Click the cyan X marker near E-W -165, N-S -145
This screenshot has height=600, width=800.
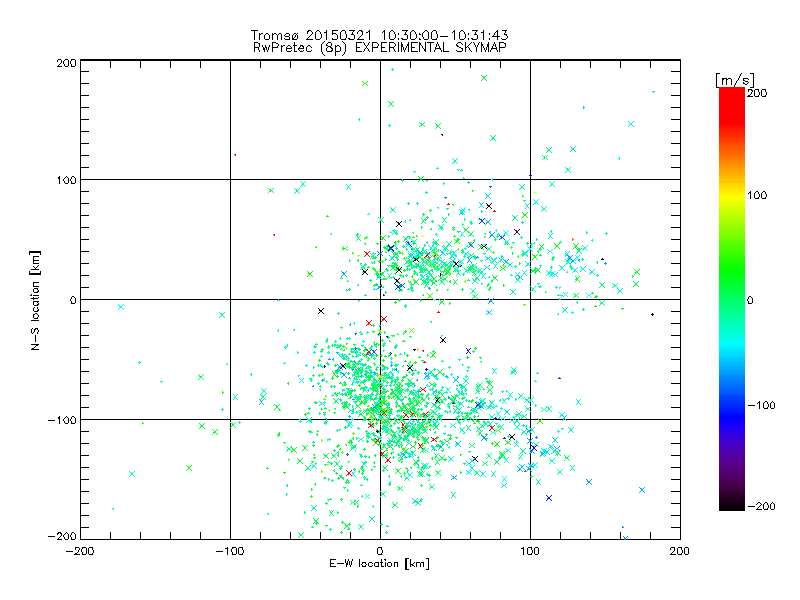132,474
